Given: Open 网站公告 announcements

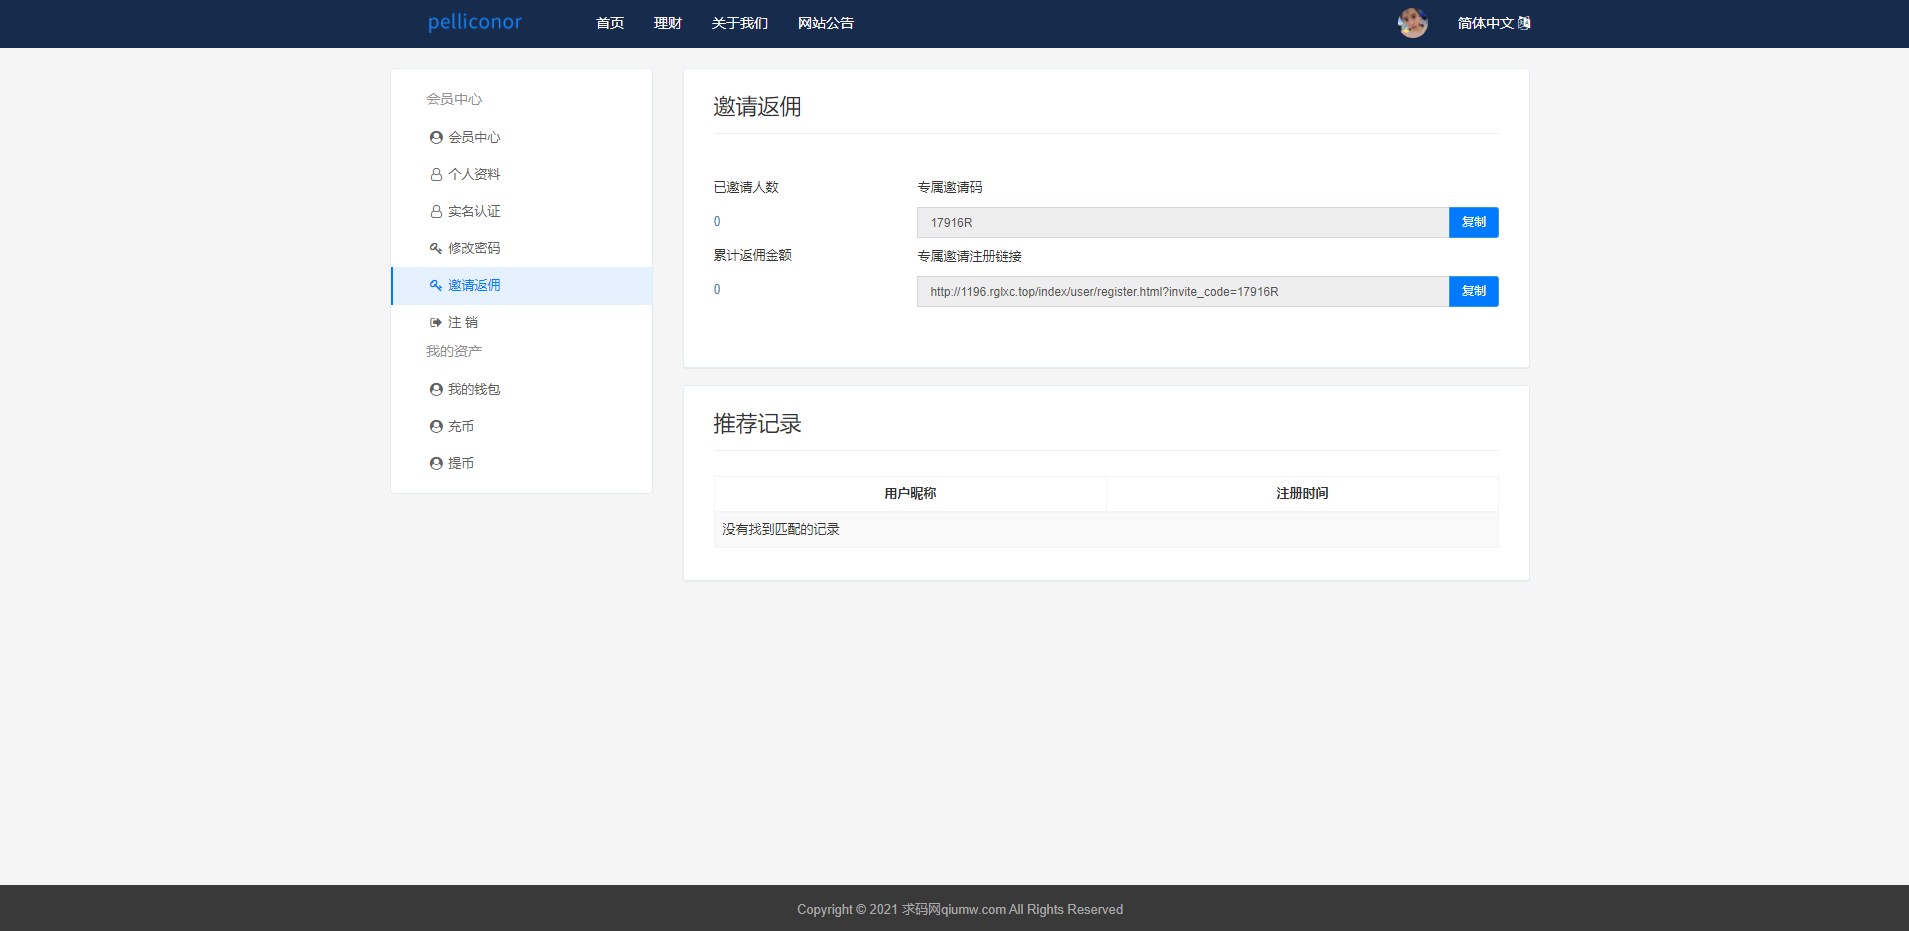Looking at the screenshot, I should click(x=826, y=23).
